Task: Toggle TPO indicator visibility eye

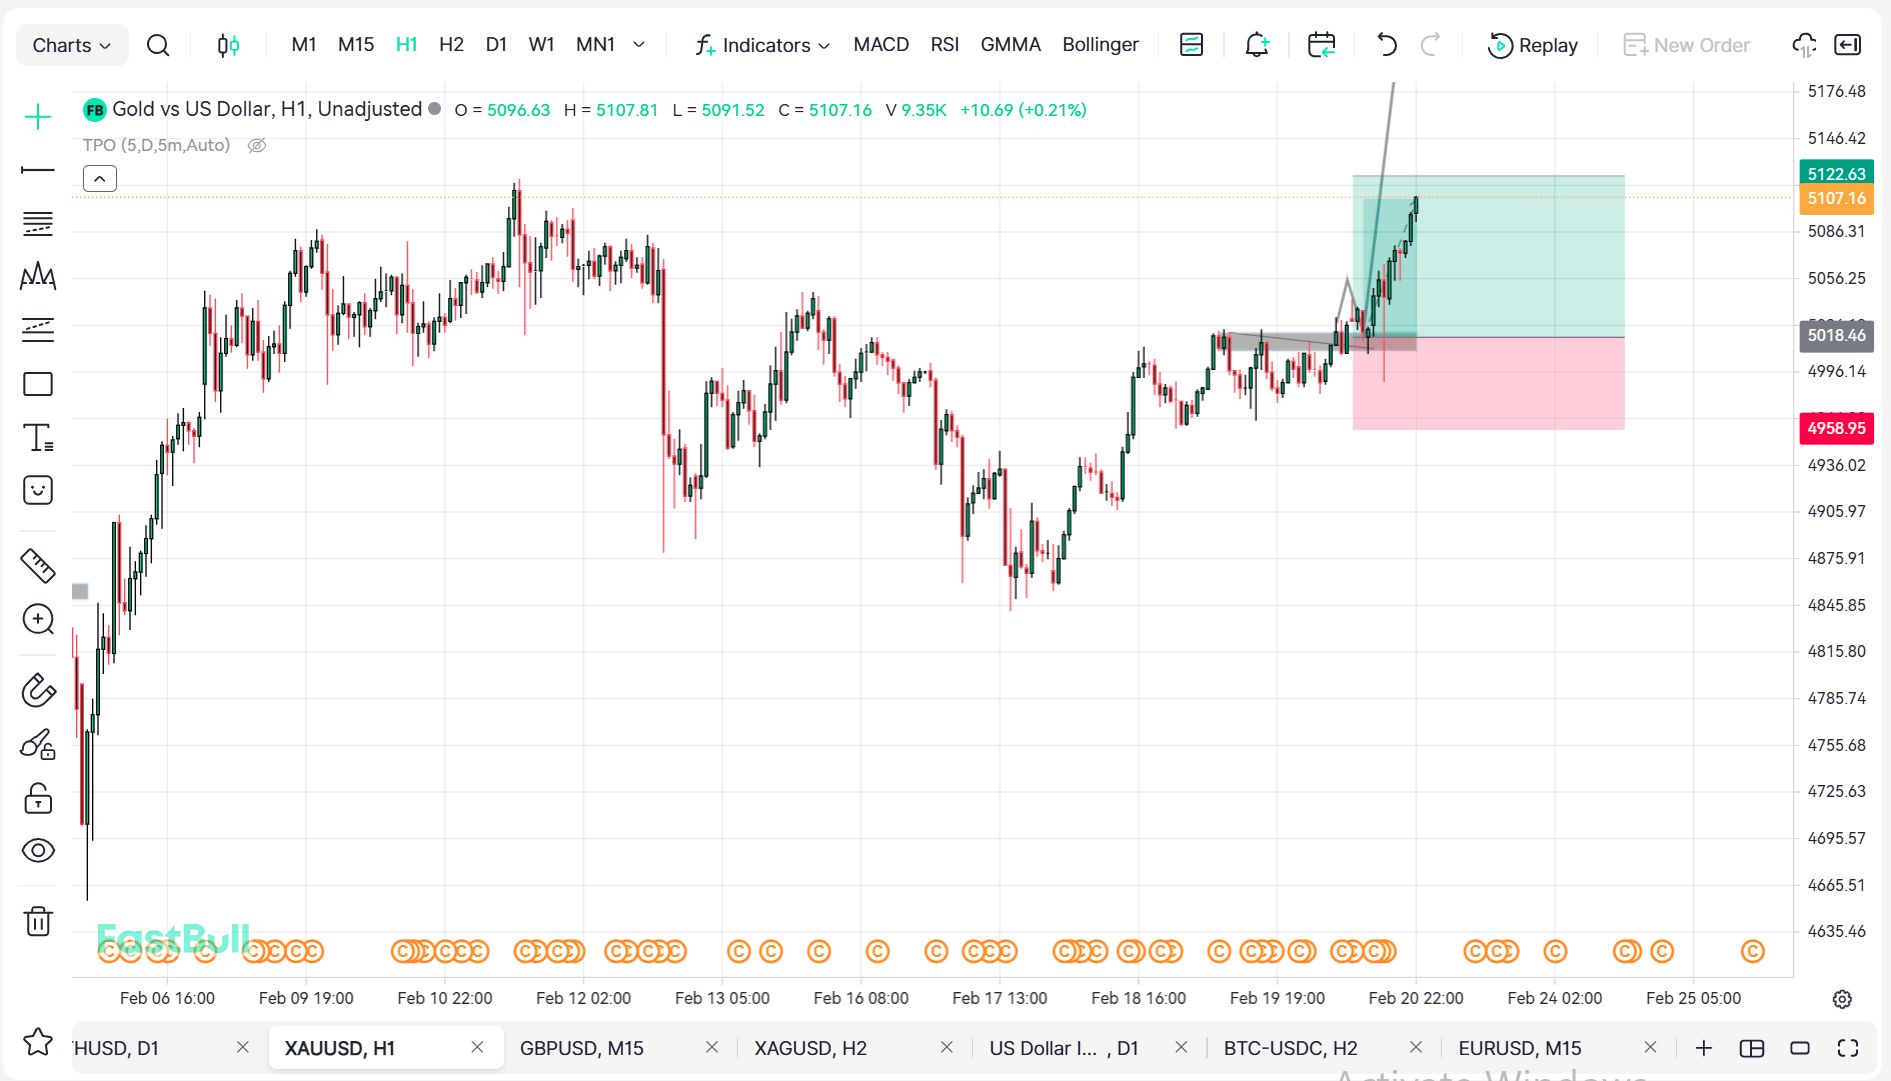Action: (257, 146)
